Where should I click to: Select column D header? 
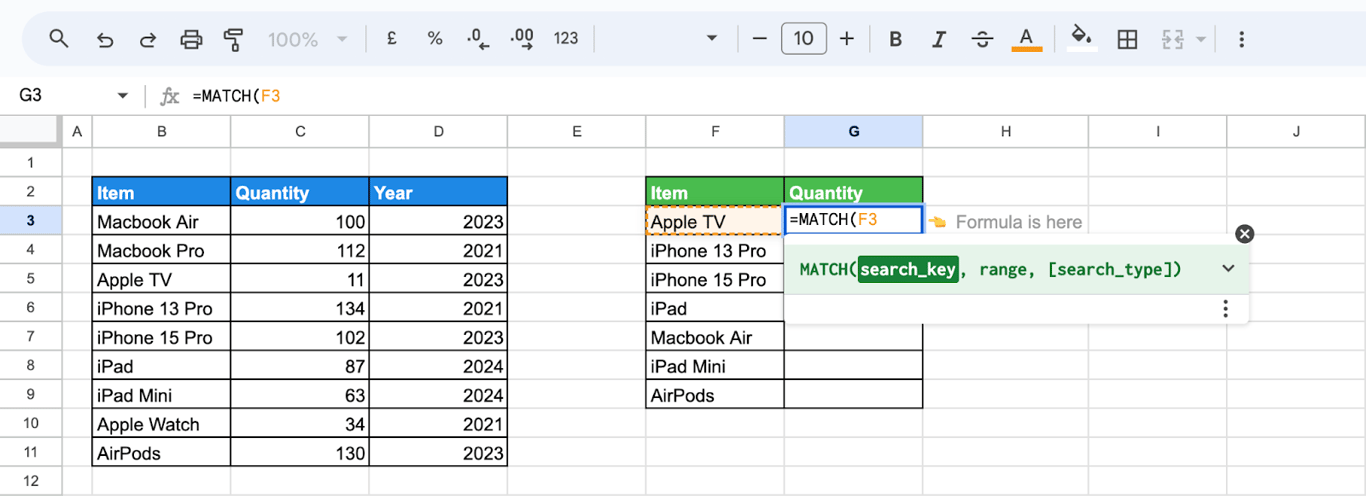(438, 131)
